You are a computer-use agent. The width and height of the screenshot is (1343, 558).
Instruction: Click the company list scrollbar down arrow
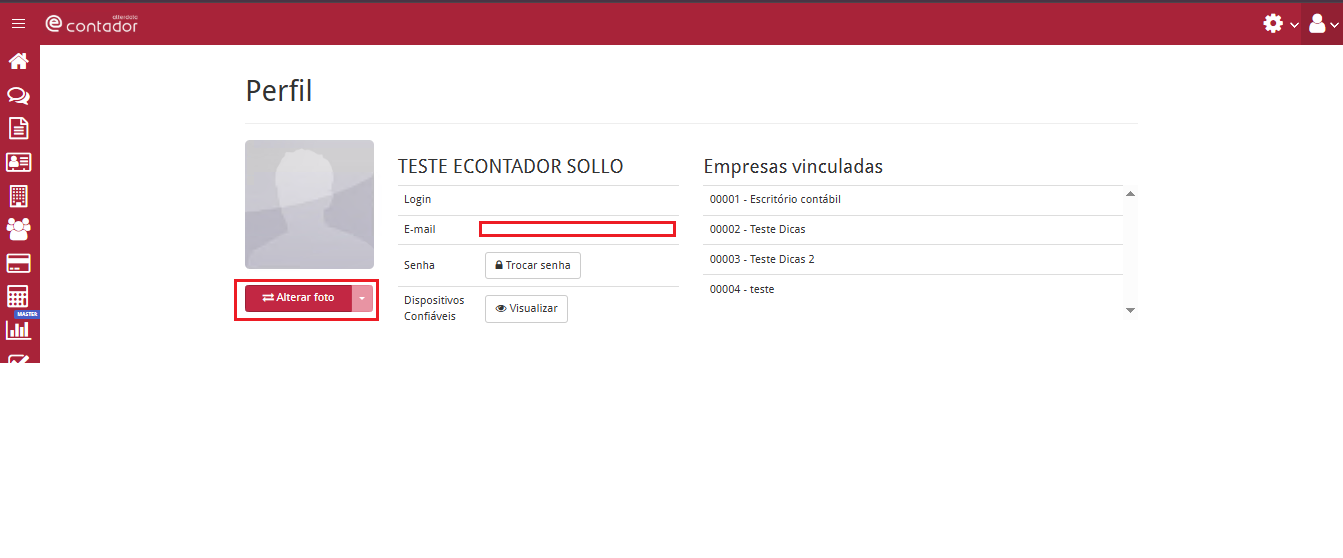(1131, 310)
